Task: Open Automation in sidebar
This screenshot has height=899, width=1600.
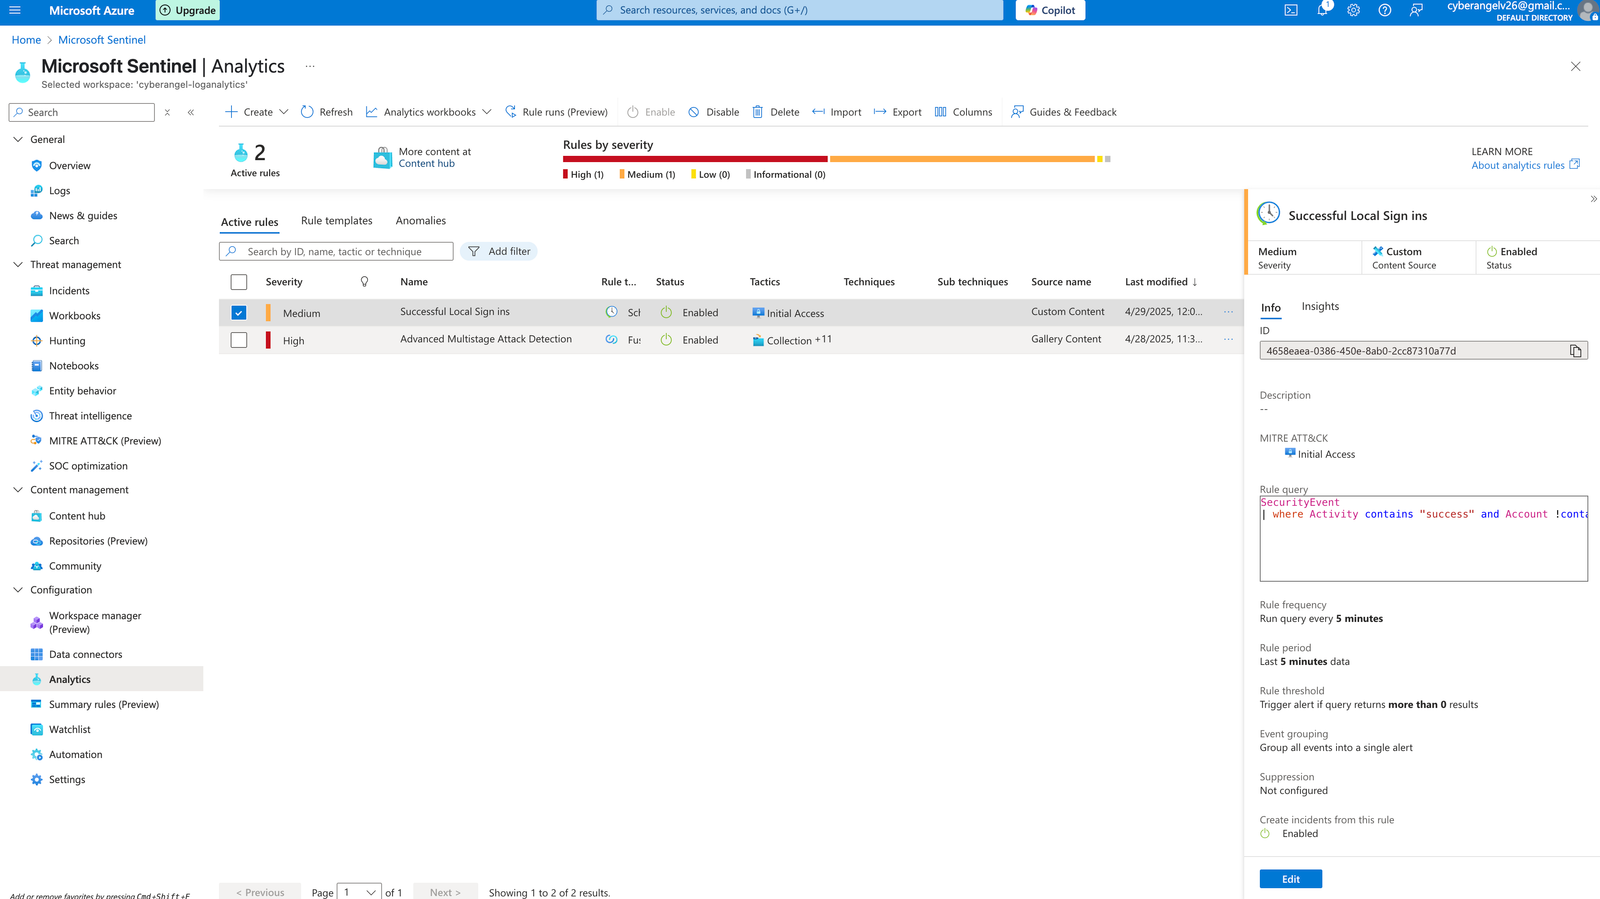Action: [x=75, y=755]
